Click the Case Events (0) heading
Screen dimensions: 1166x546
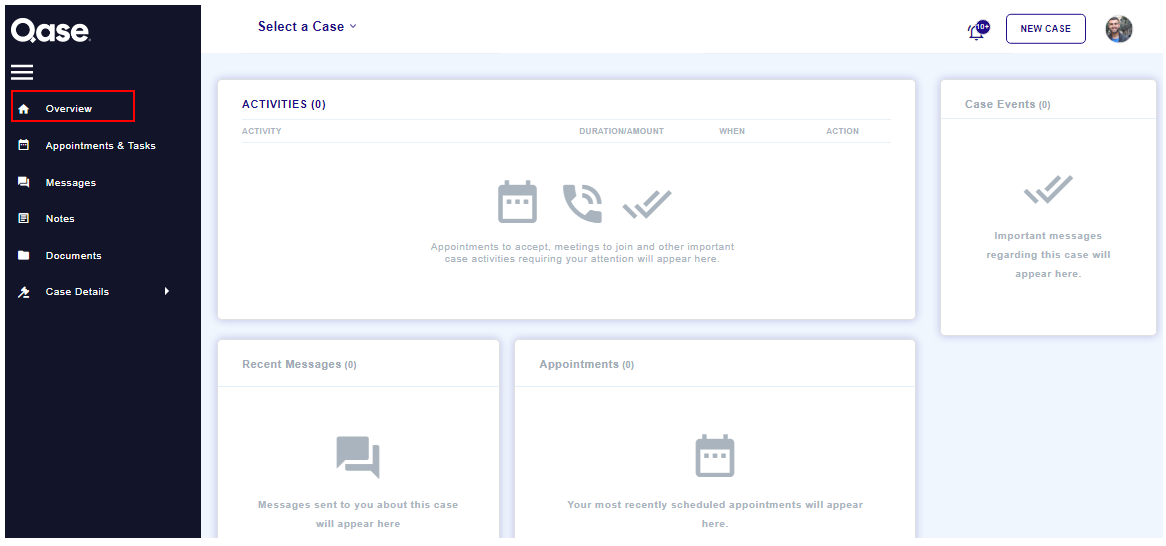(x=1008, y=104)
